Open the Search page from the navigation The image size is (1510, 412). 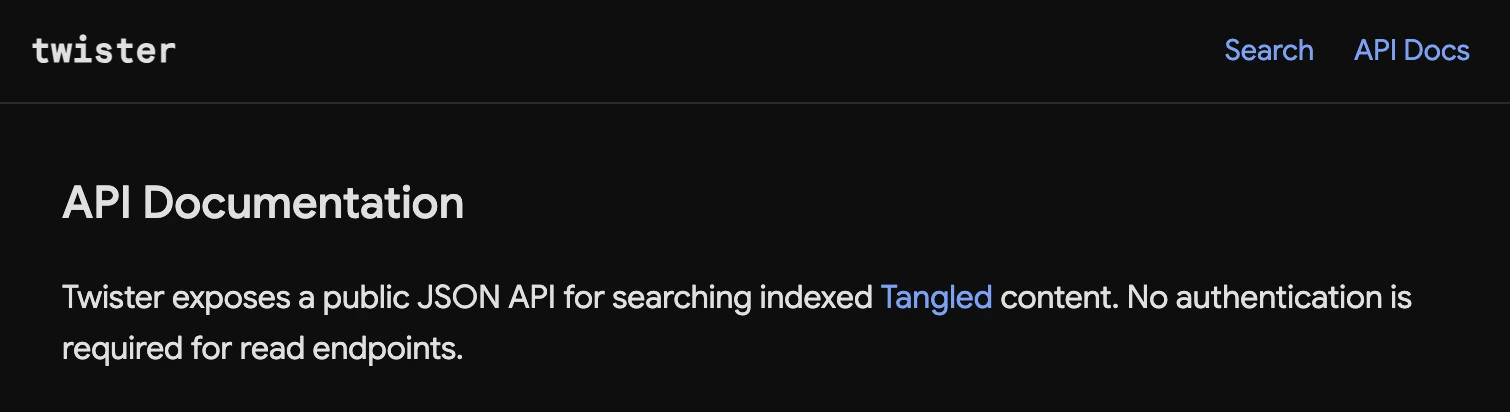coord(1268,50)
